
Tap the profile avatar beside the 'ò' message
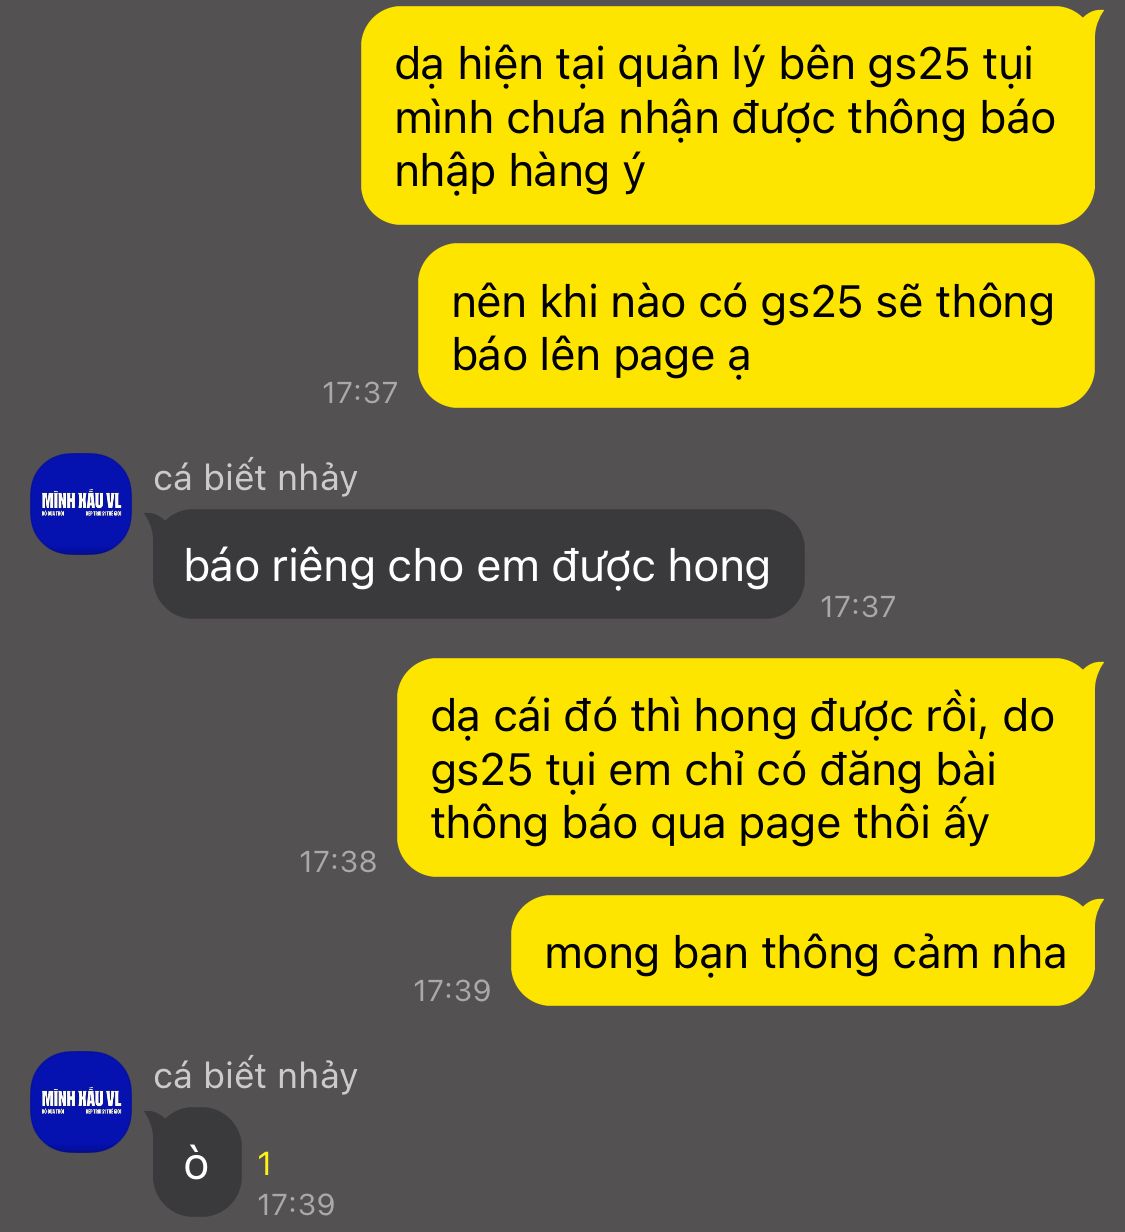[x=81, y=1102]
